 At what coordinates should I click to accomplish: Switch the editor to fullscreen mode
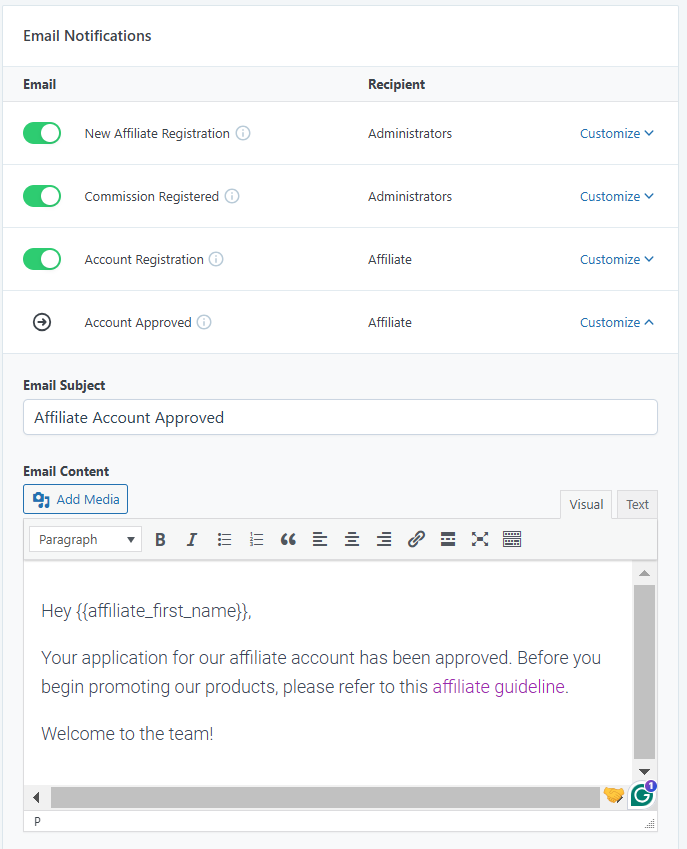point(480,539)
